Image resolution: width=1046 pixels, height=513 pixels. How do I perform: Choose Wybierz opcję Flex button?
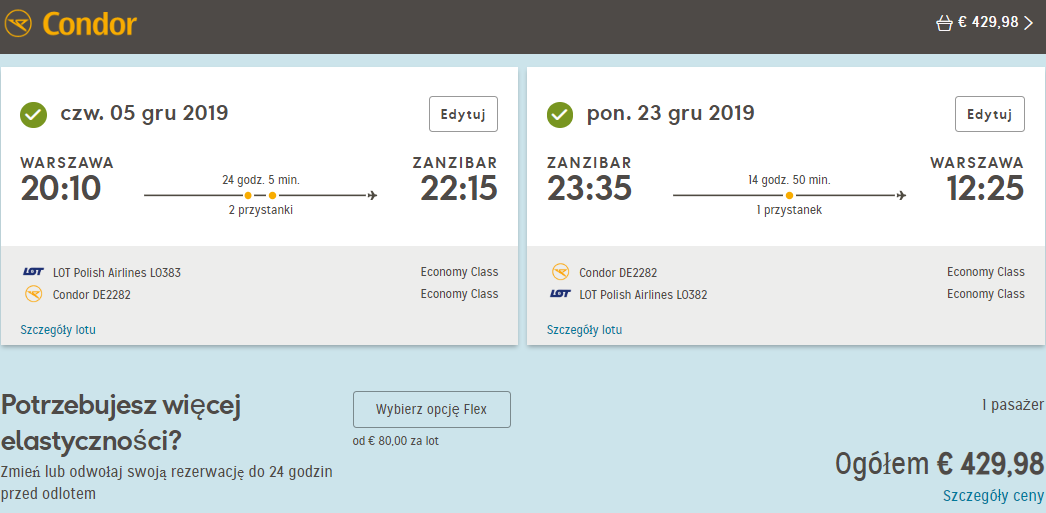pos(432,410)
